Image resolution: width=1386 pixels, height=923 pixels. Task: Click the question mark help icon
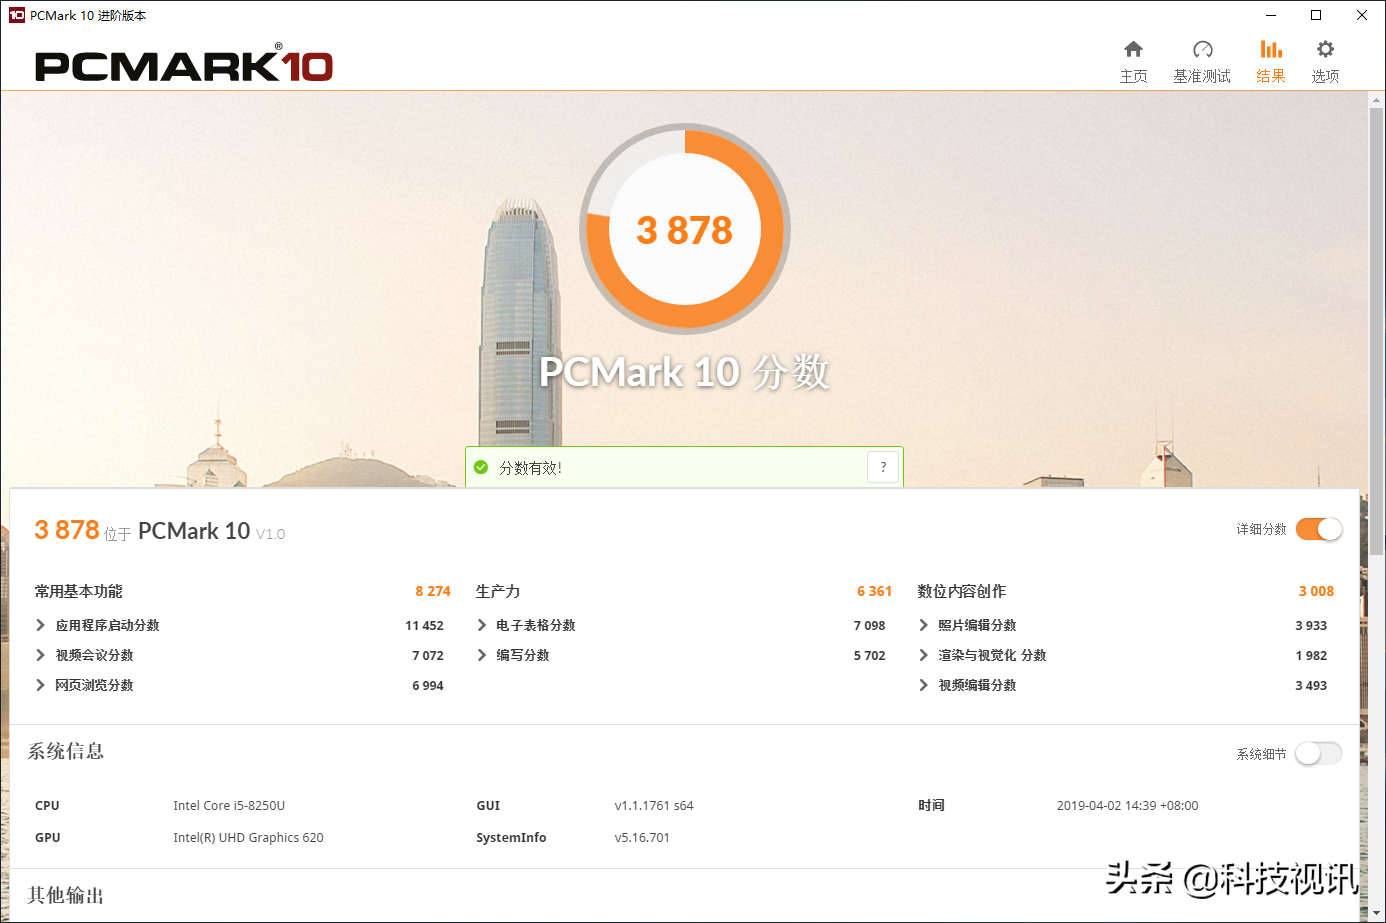pos(883,467)
